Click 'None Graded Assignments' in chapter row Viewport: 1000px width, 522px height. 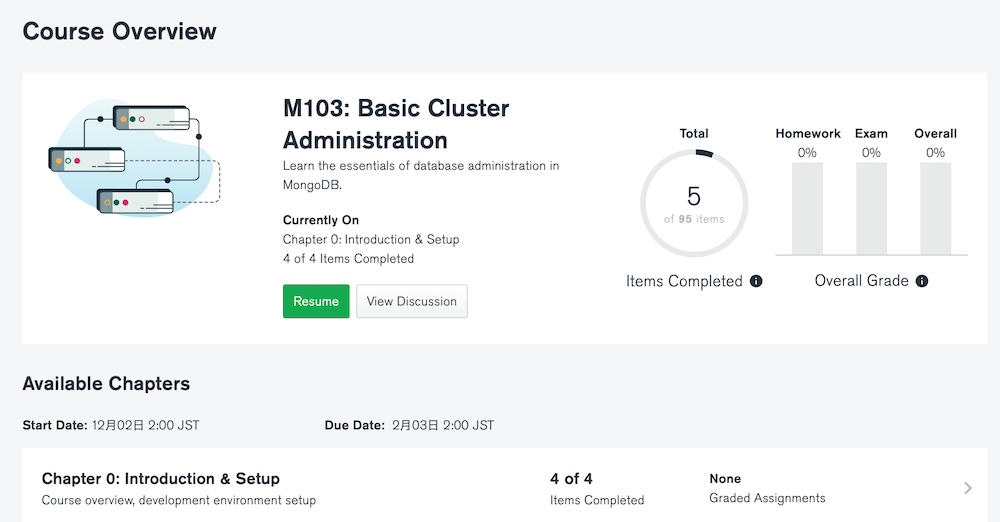[767, 488]
